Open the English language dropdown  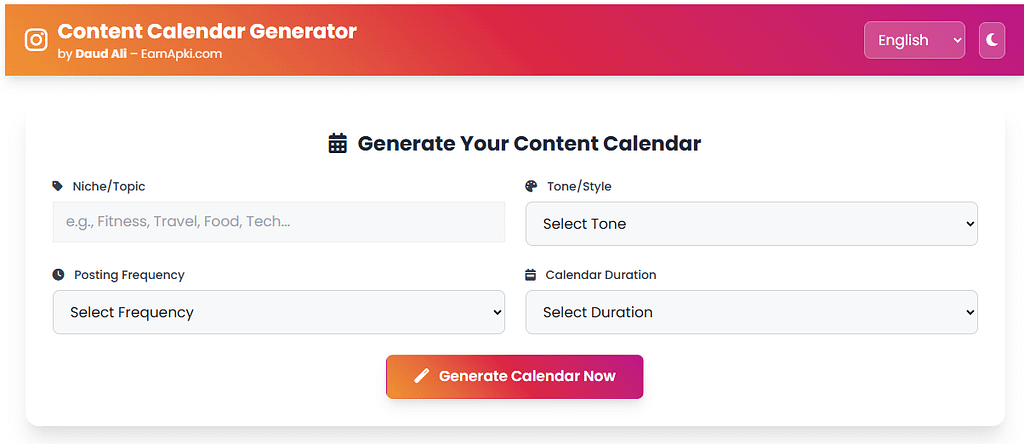[914, 40]
